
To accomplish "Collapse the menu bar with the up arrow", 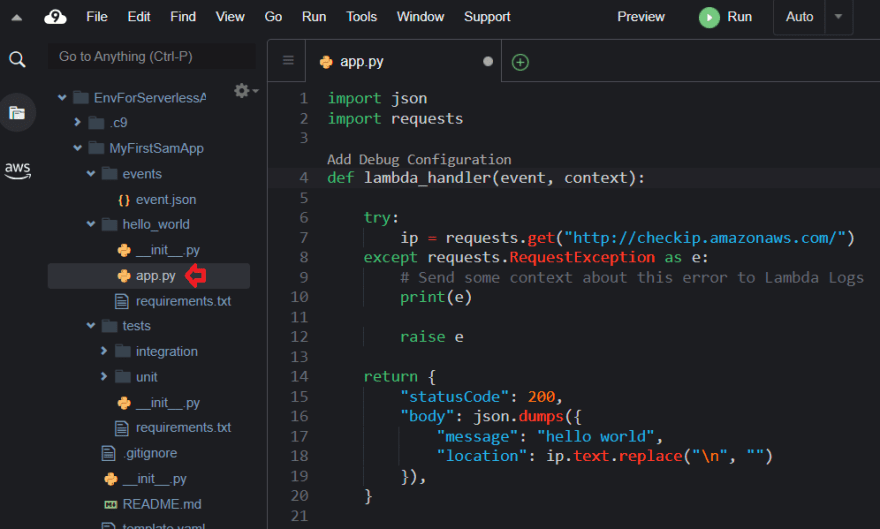I will click(17, 17).
